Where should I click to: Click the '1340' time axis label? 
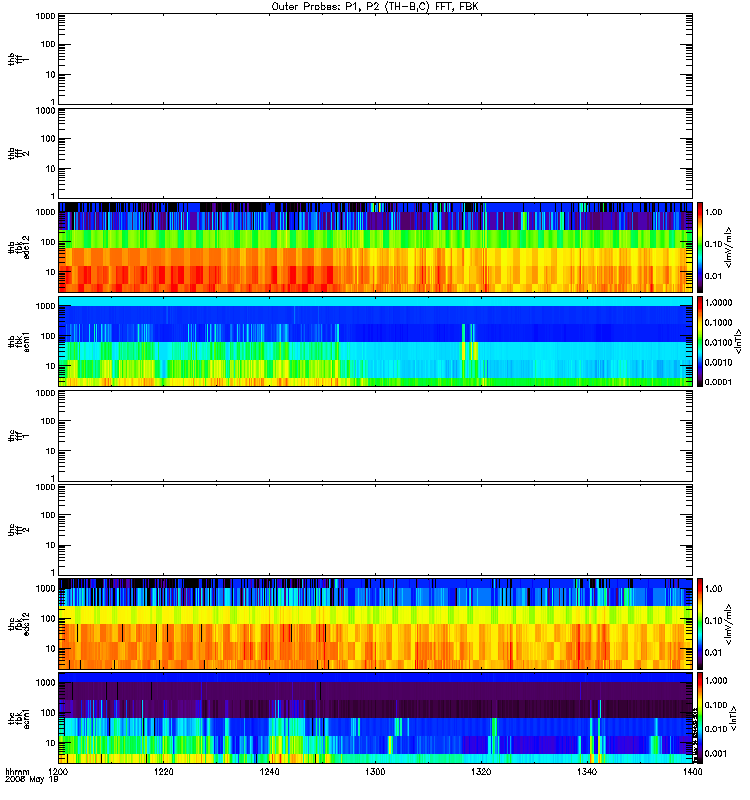pyautogui.click(x=587, y=772)
